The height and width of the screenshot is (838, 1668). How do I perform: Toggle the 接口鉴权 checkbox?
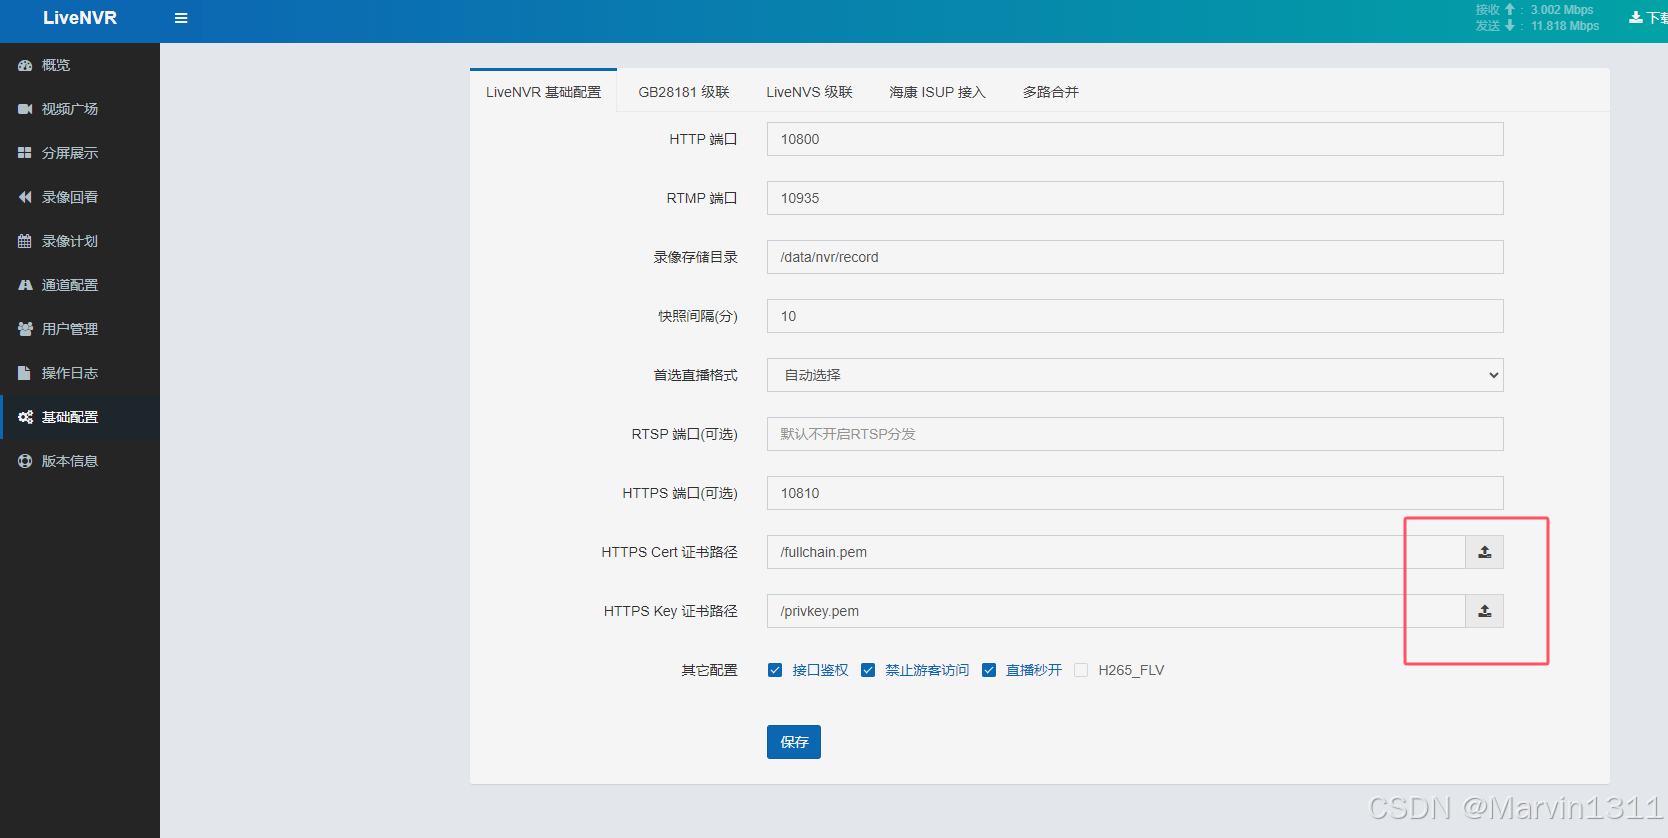click(775, 670)
